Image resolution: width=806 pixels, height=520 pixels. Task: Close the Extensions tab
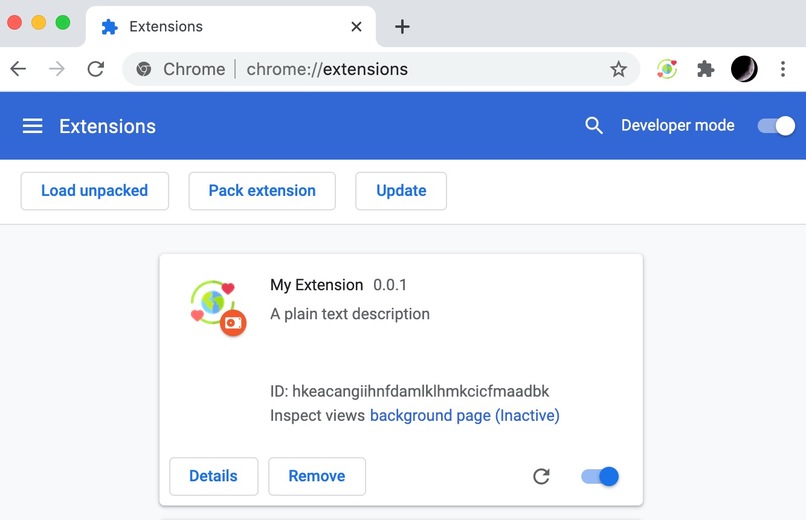356,26
